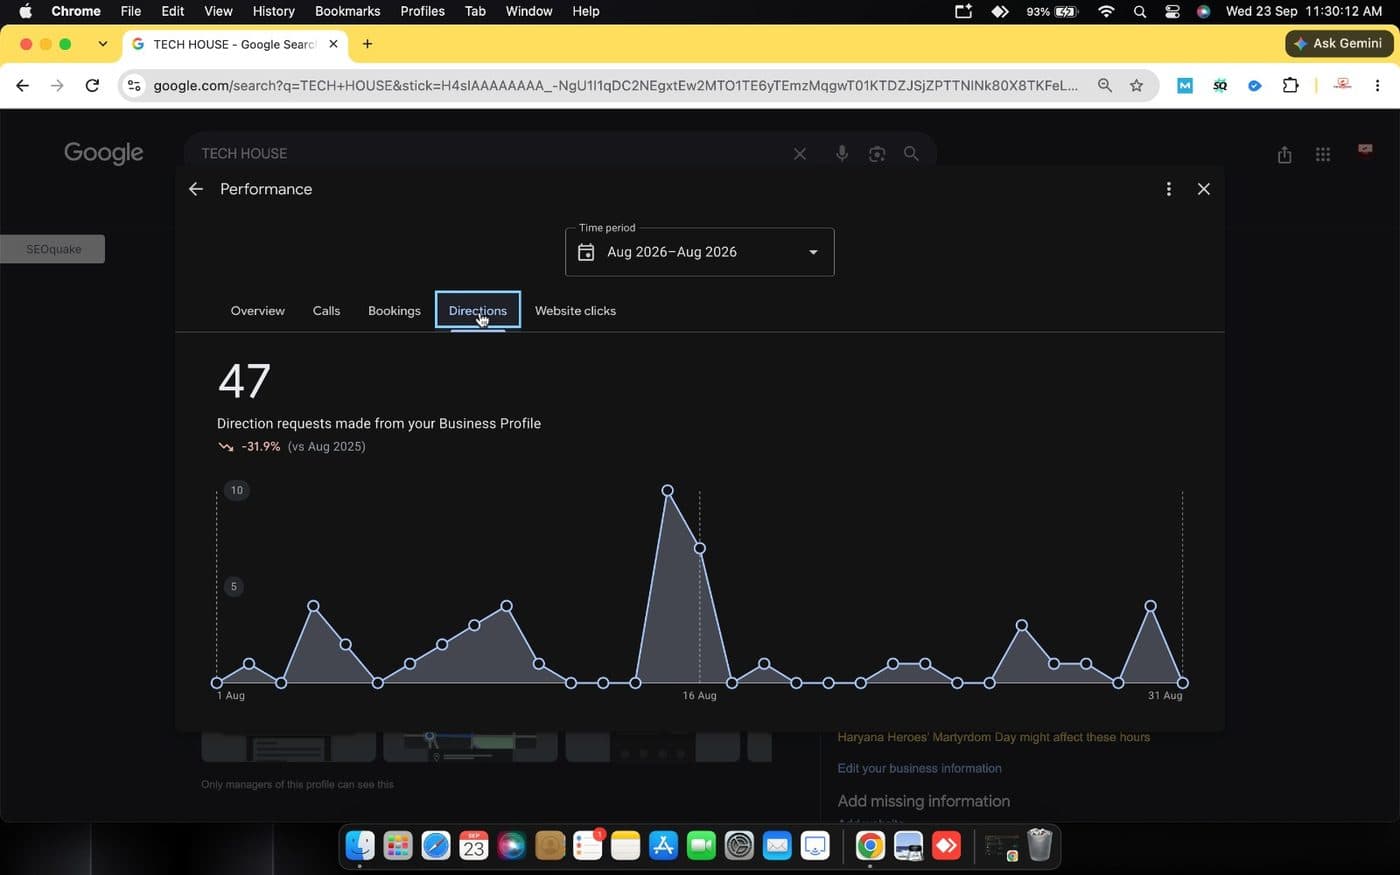This screenshot has height=875, width=1400.
Task: Open a new tab
Action: (367, 44)
